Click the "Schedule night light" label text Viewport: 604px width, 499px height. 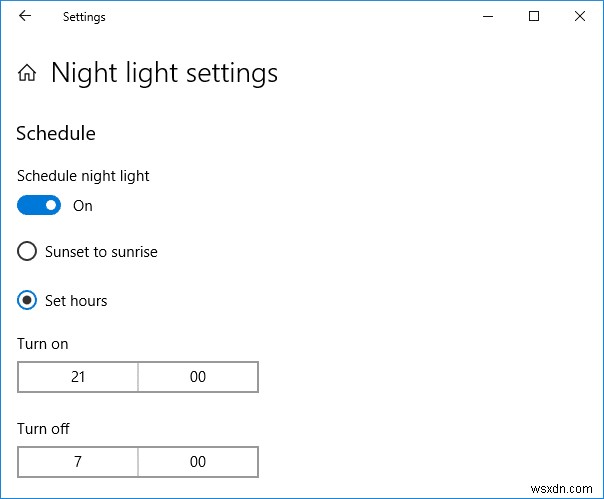(83, 176)
